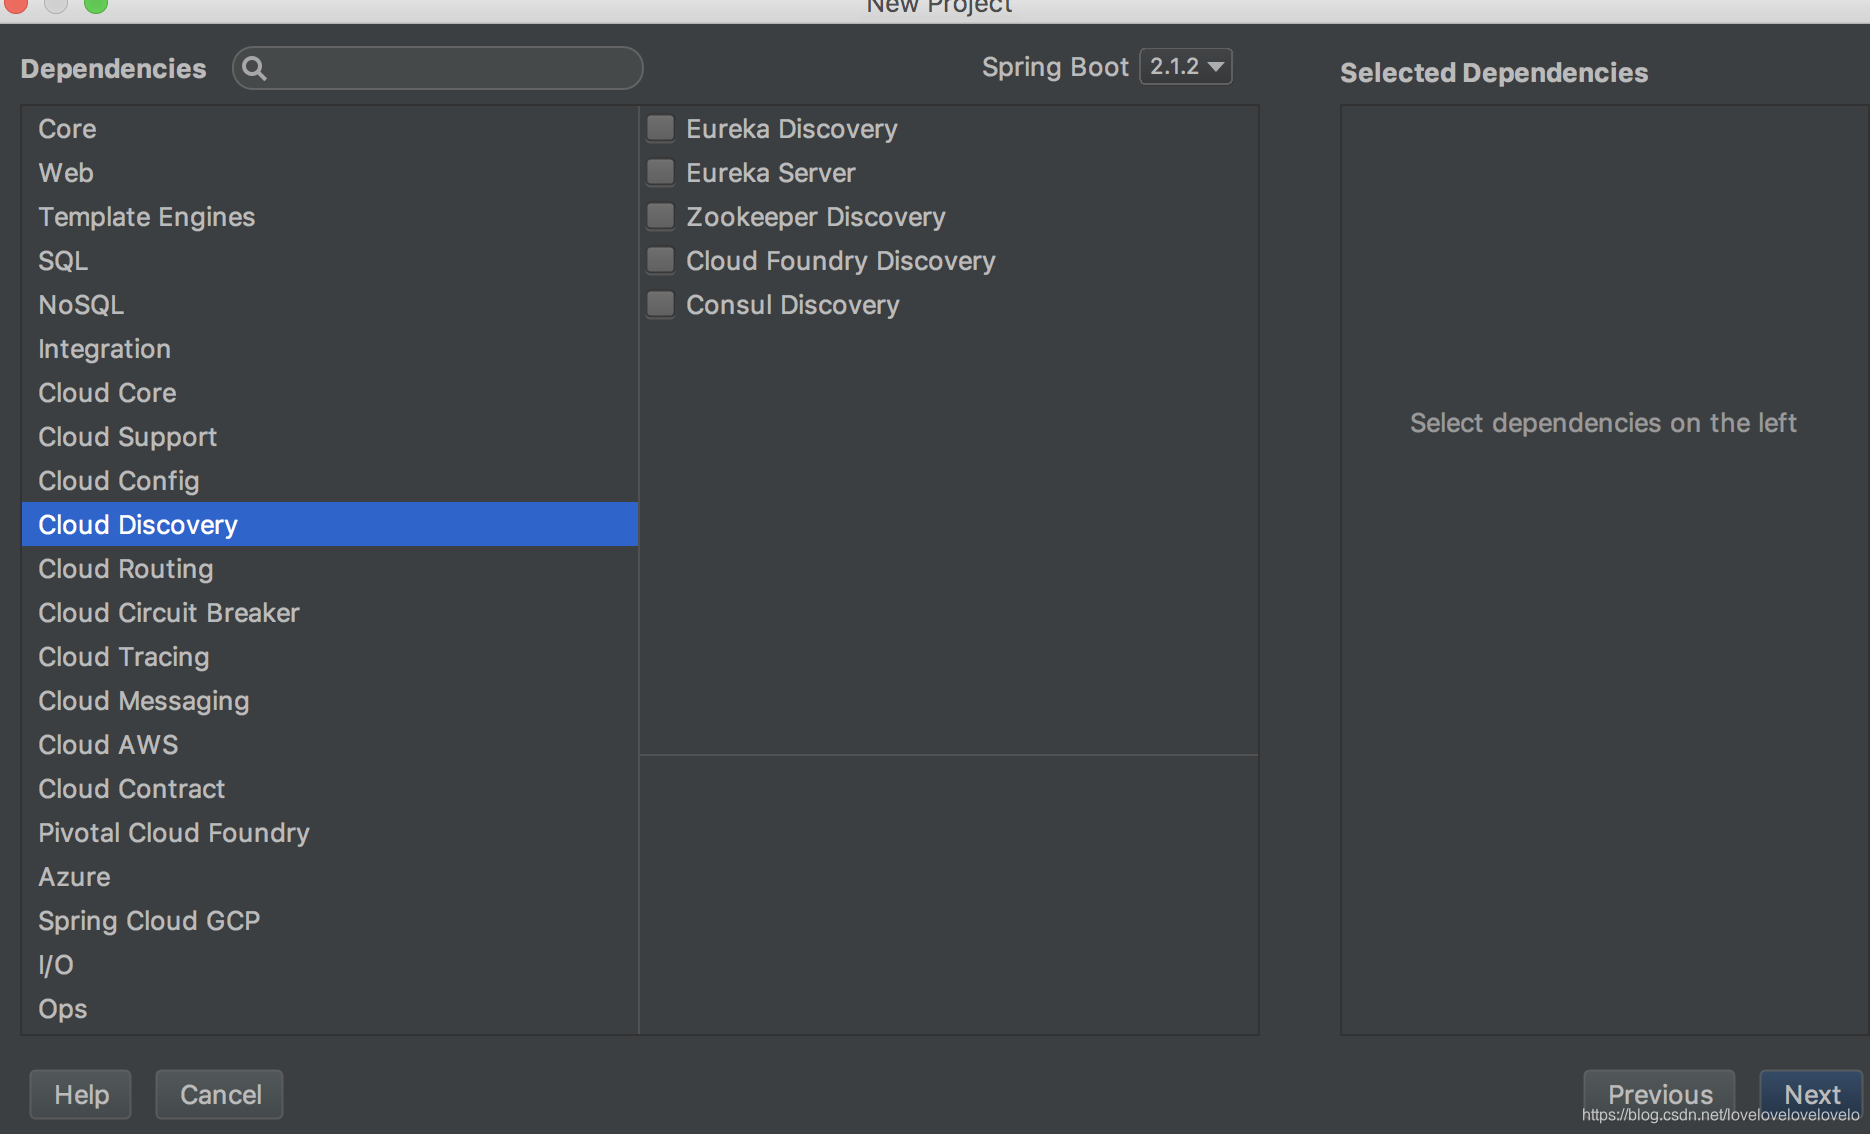Select the Cloud Support category
The image size is (1870, 1134).
coord(330,437)
